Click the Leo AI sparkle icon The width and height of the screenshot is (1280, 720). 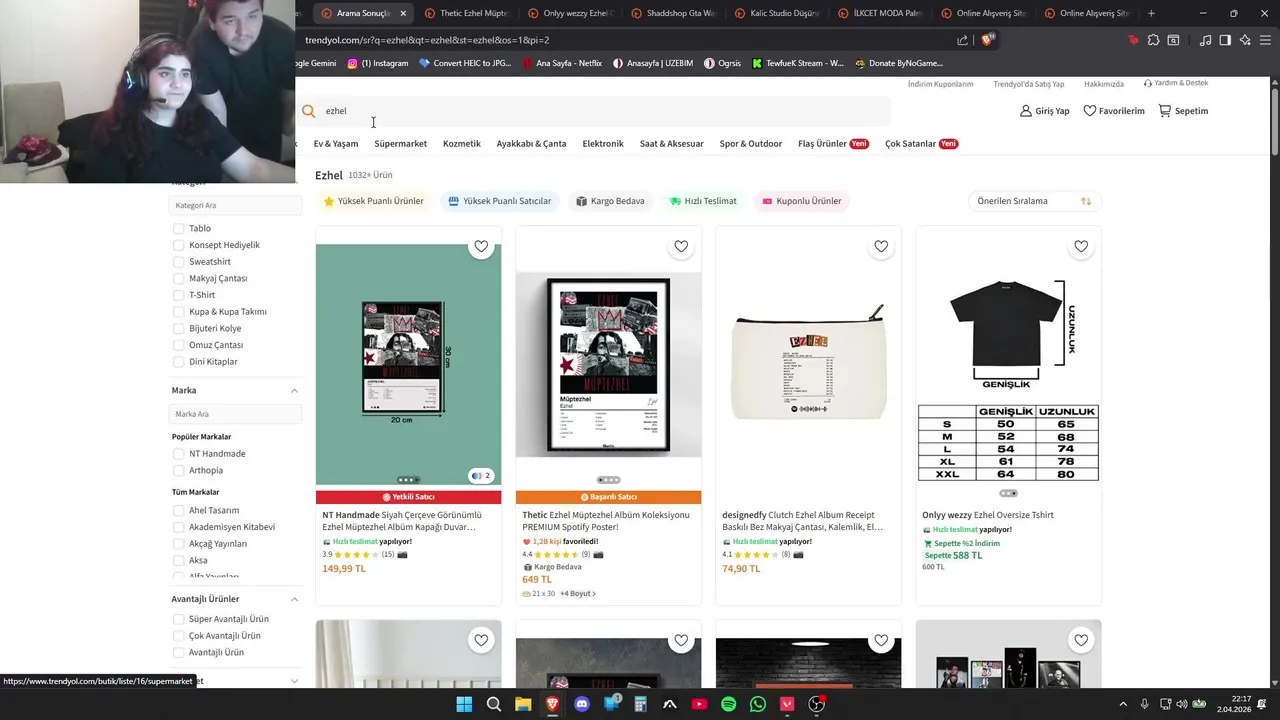(x=1245, y=40)
